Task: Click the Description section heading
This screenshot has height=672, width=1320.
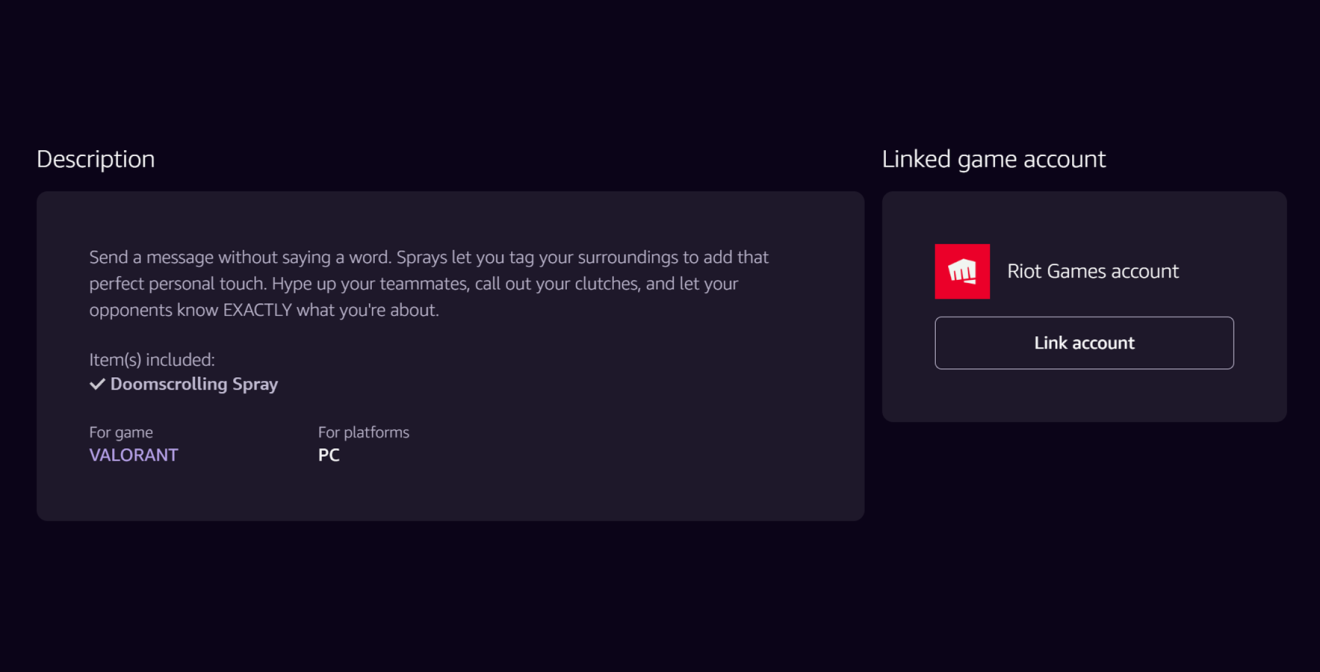Action: click(x=95, y=159)
